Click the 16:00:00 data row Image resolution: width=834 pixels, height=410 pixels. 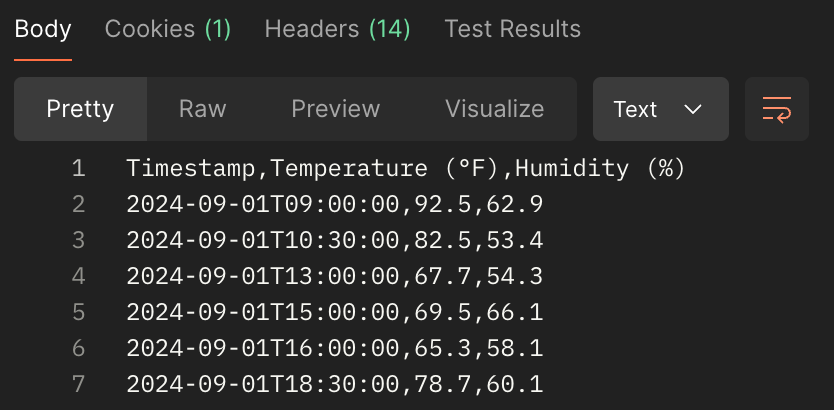pyautogui.click(x=334, y=348)
